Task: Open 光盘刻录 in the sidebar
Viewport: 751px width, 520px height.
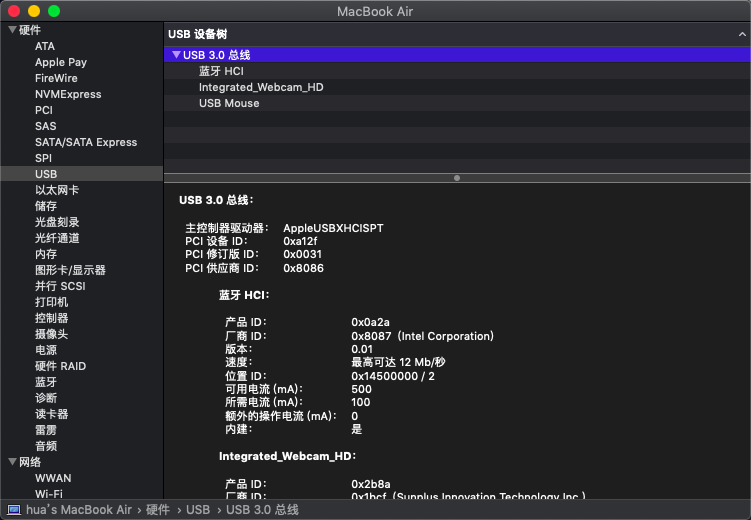Action: tap(57, 222)
